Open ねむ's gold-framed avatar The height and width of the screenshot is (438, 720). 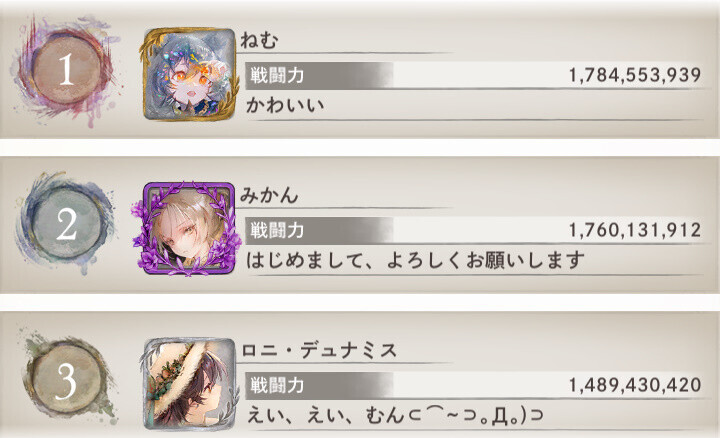pos(190,73)
